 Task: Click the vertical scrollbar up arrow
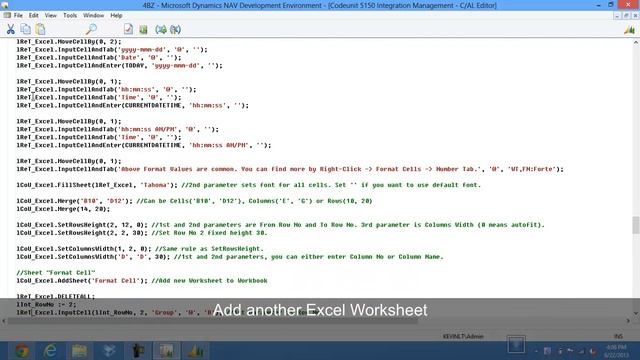coord(636,42)
